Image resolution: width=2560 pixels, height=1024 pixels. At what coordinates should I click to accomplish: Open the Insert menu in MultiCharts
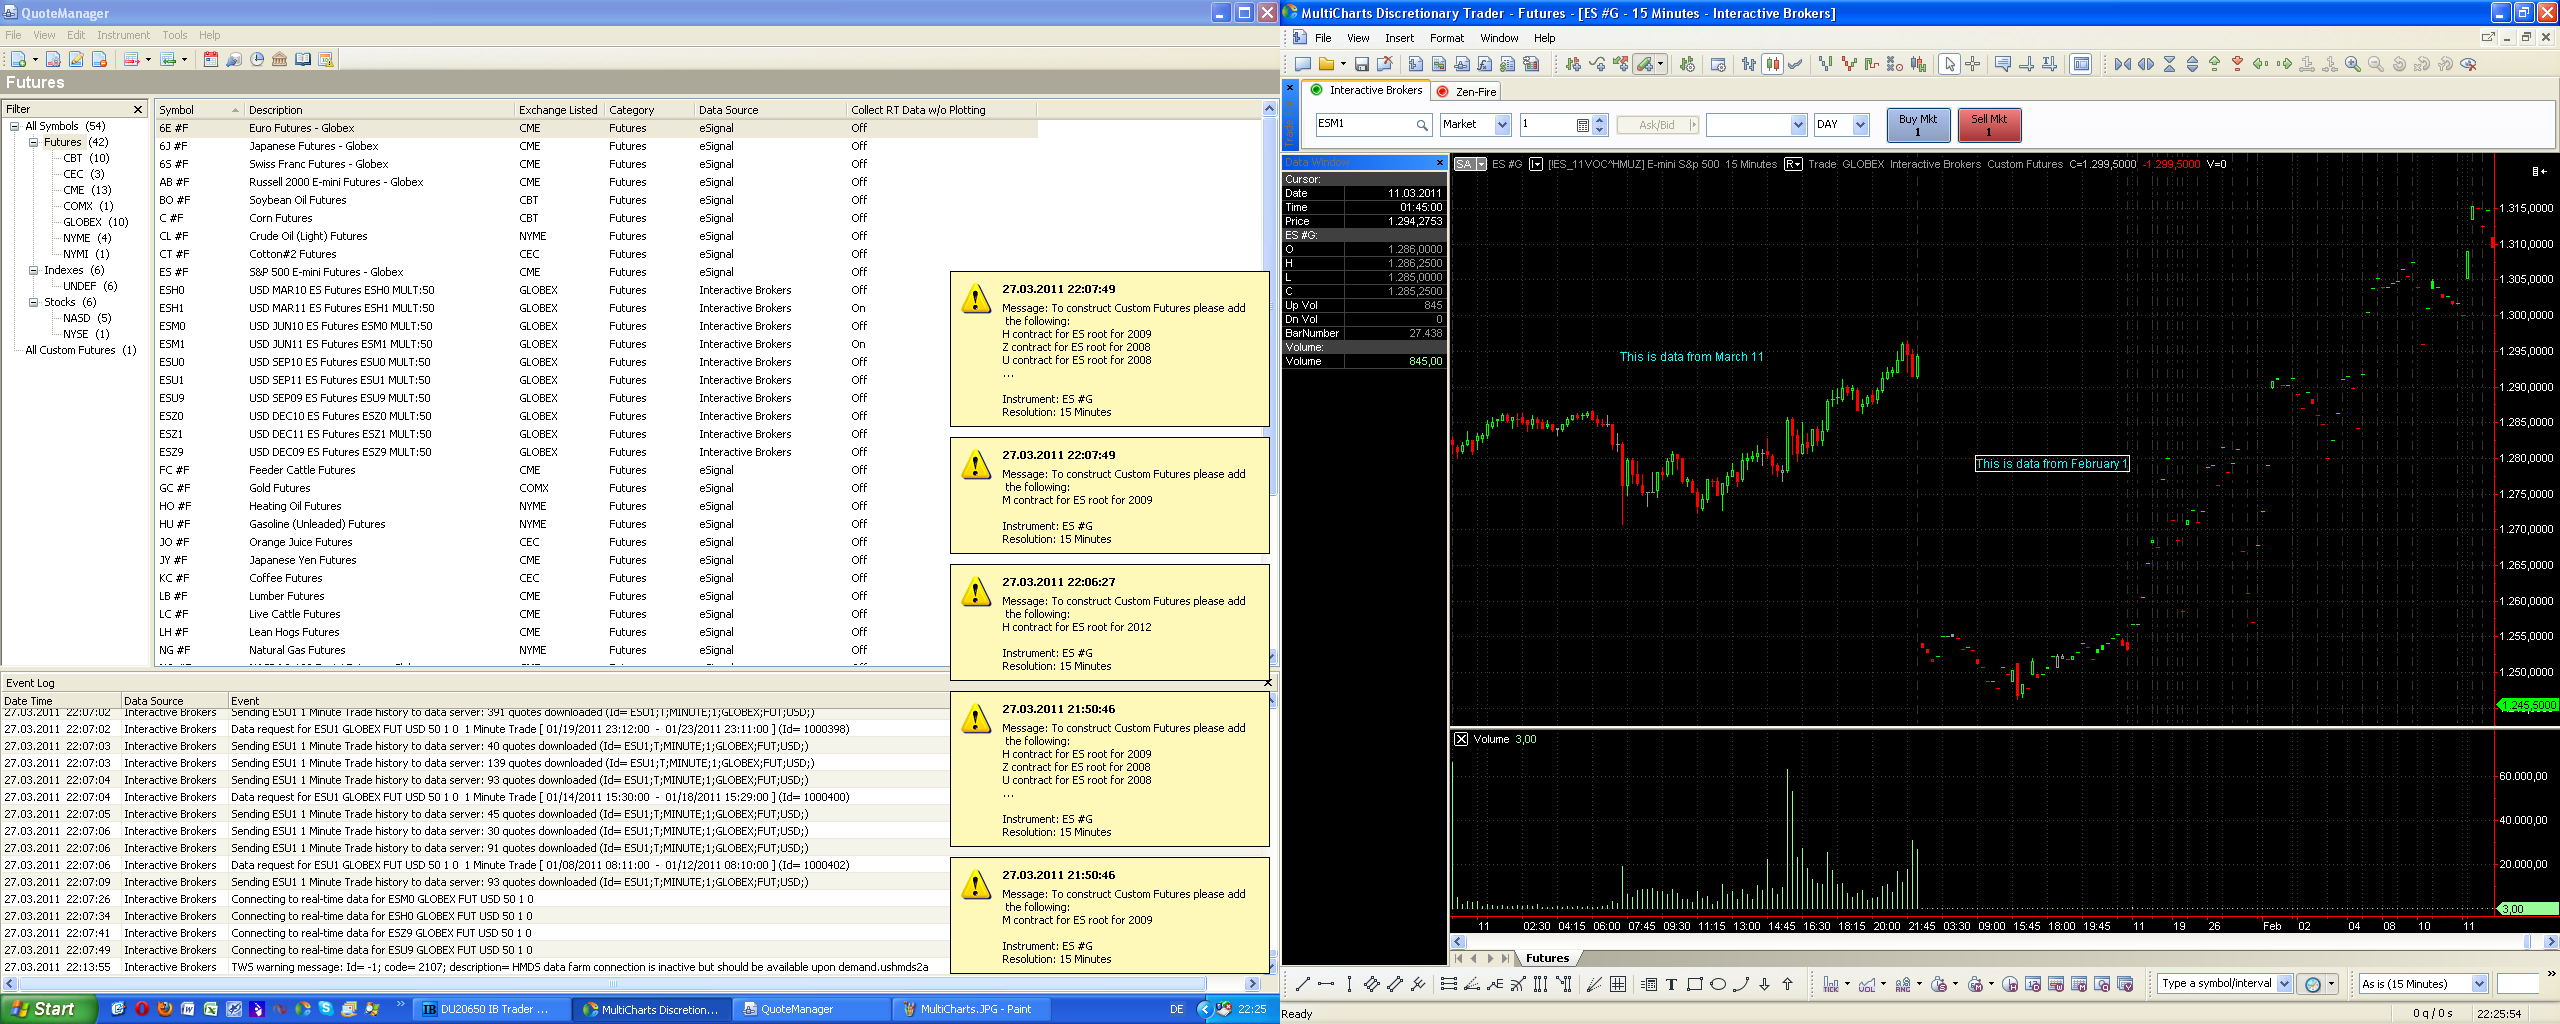pos(1399,38)
